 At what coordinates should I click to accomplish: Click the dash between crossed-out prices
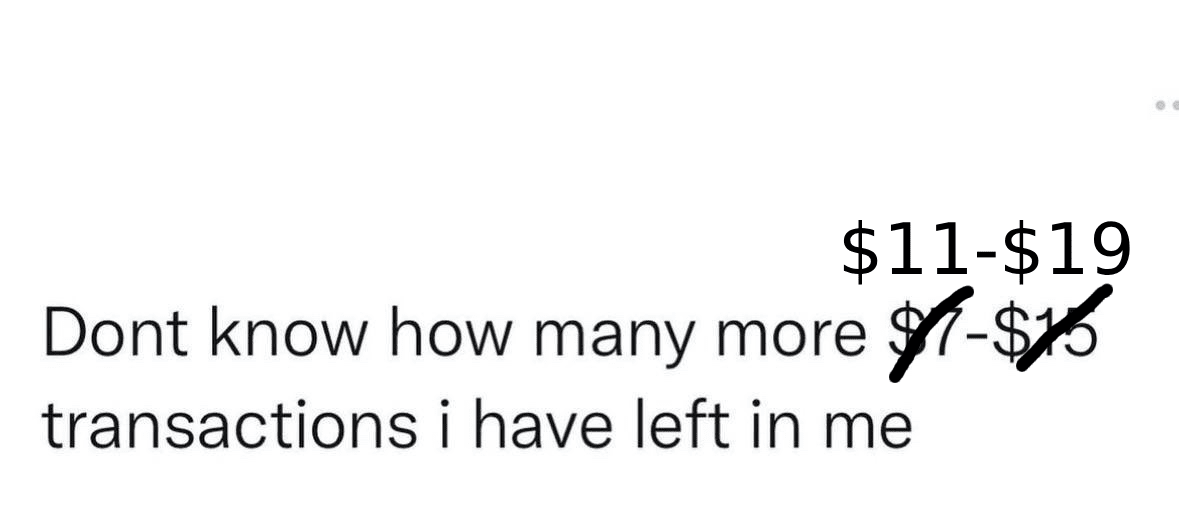tap(977, 338)
